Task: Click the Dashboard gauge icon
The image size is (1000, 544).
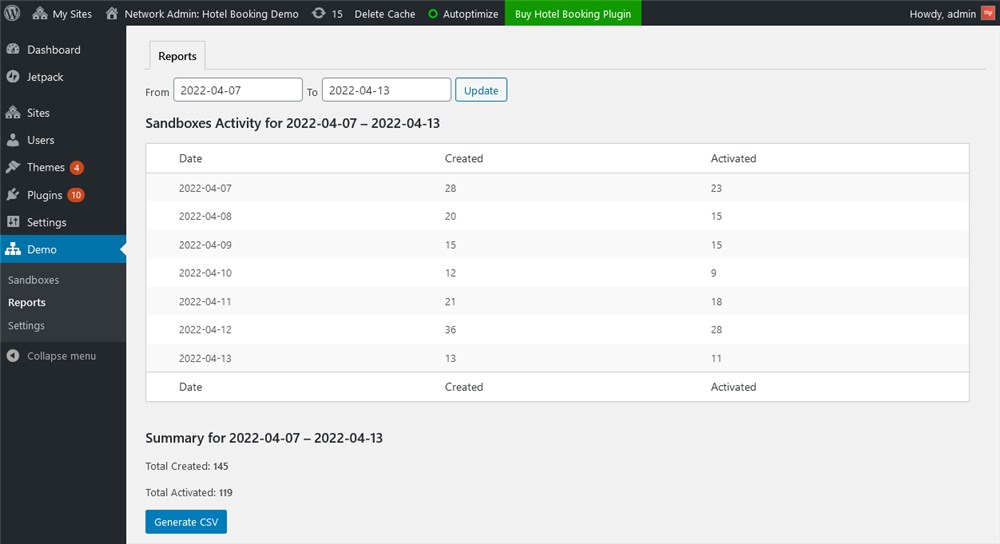Action: (13, 49)
